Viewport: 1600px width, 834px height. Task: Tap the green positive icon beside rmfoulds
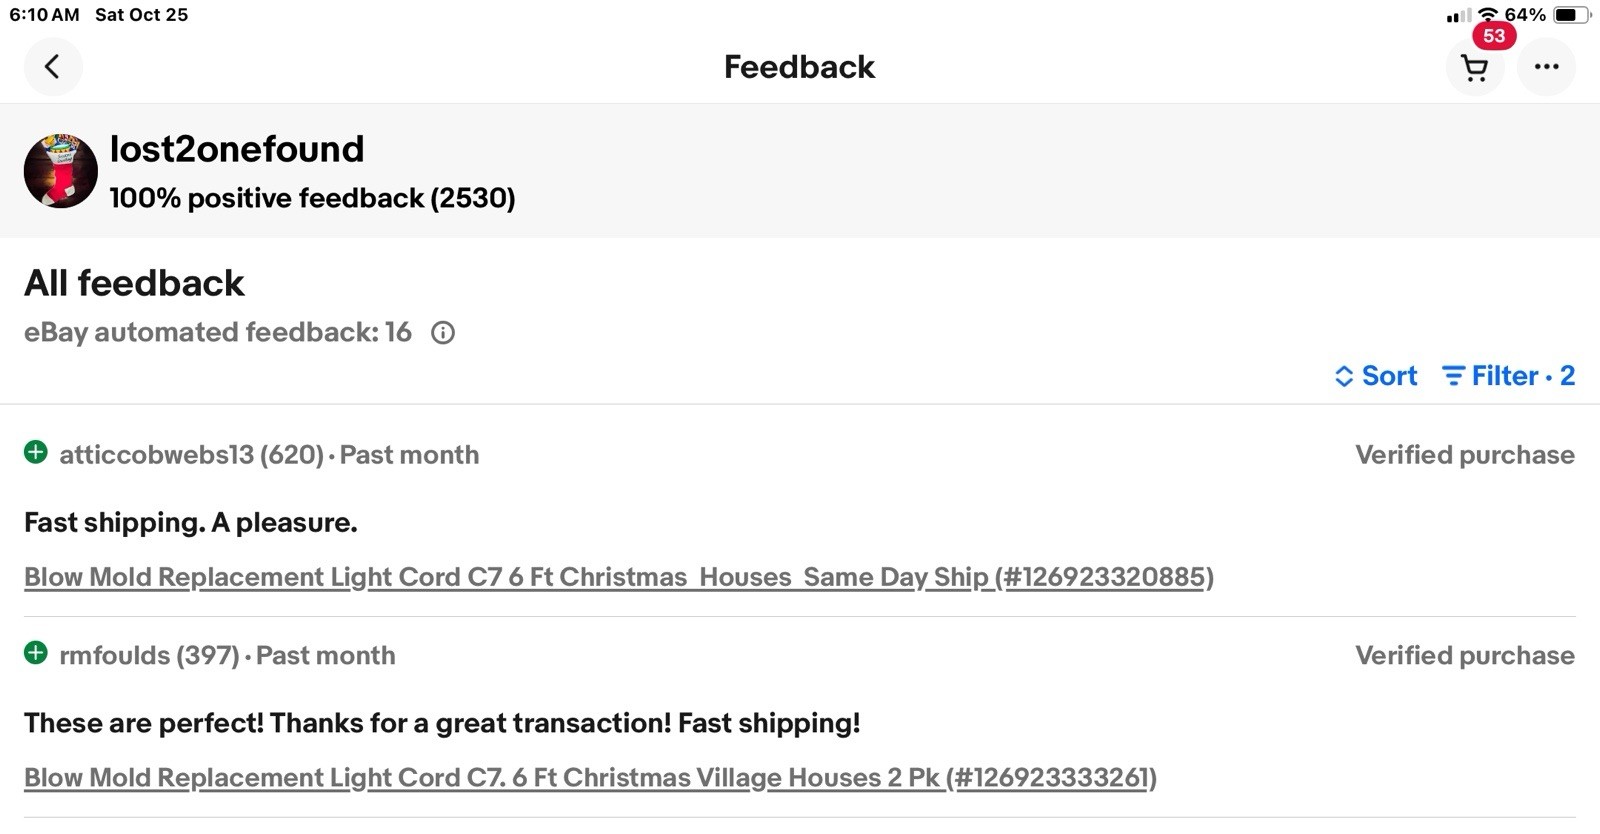click(36, 654)
